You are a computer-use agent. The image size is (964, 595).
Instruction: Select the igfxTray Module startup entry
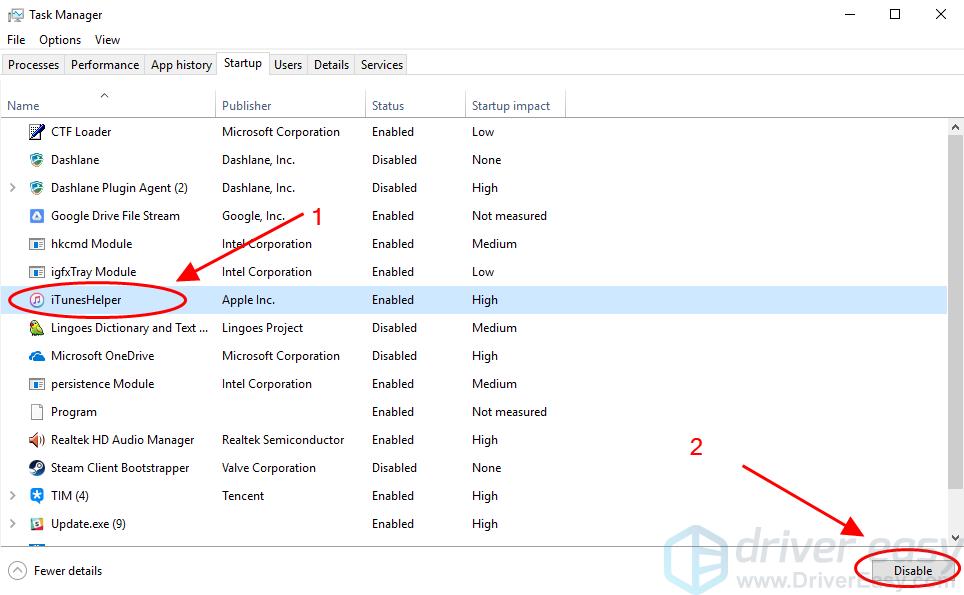pos(98,271)
